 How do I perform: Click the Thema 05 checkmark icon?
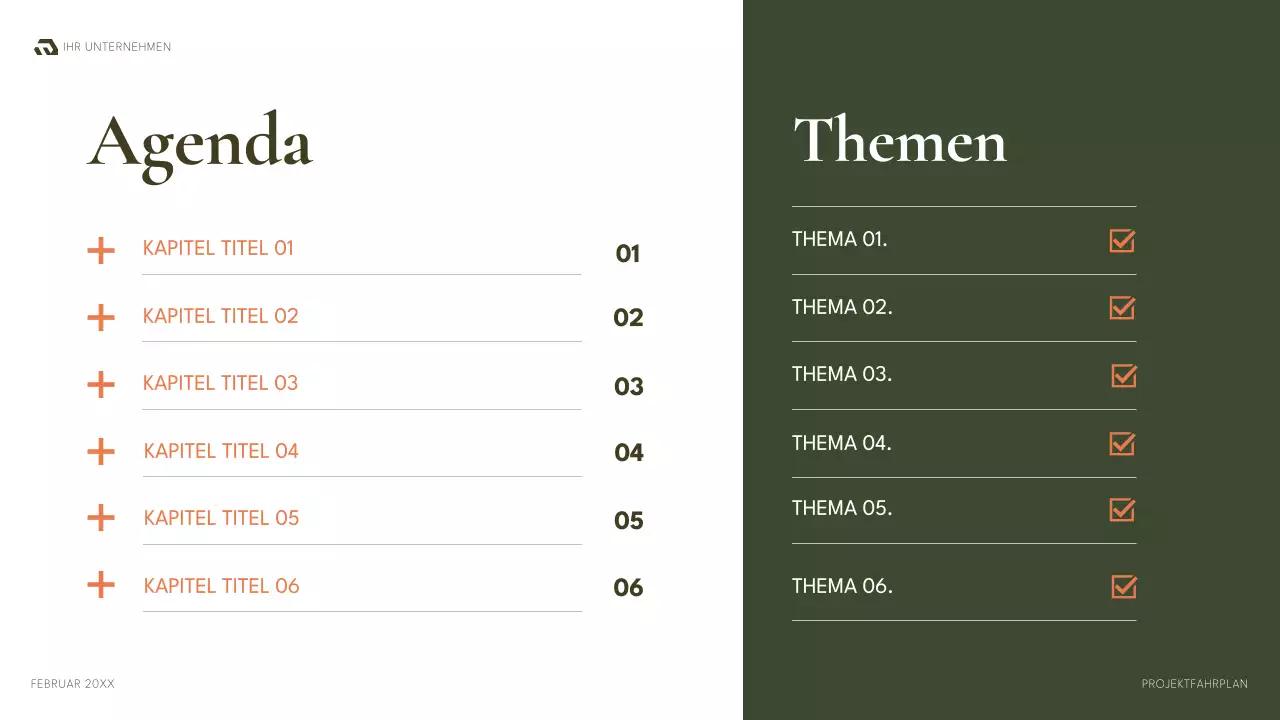[x=1122, y=510]
